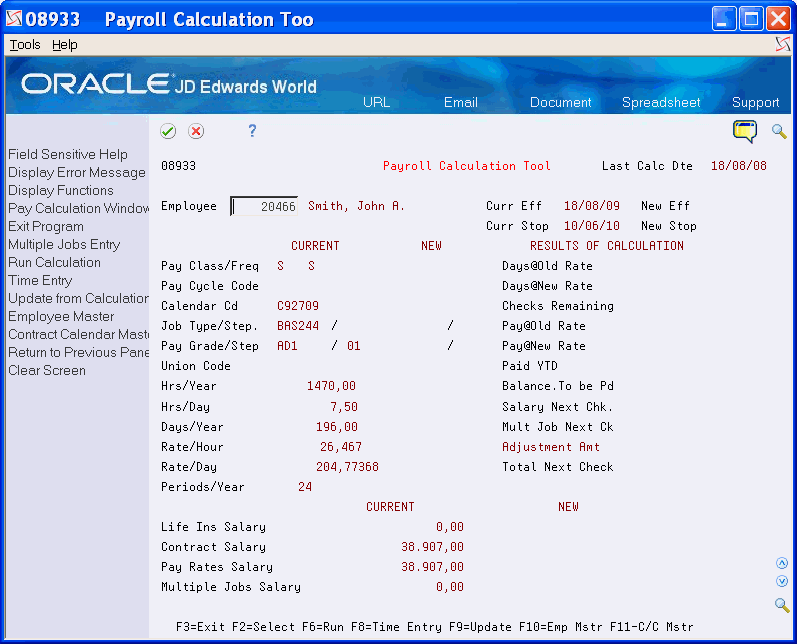
Task: Click the scroll down arrow icon
Action: click(x=782, y=581)
